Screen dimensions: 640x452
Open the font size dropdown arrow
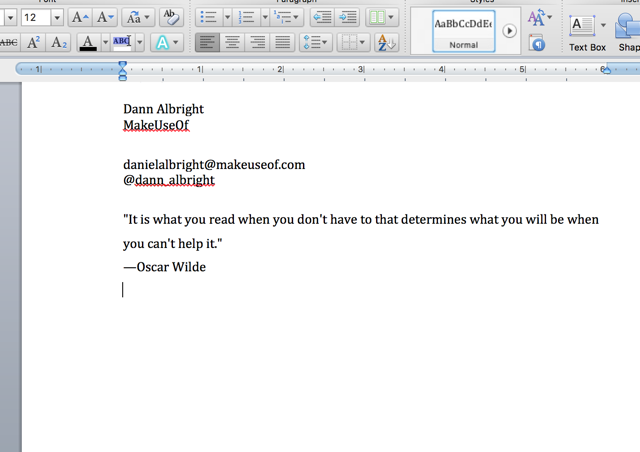(x=57, y=18)
